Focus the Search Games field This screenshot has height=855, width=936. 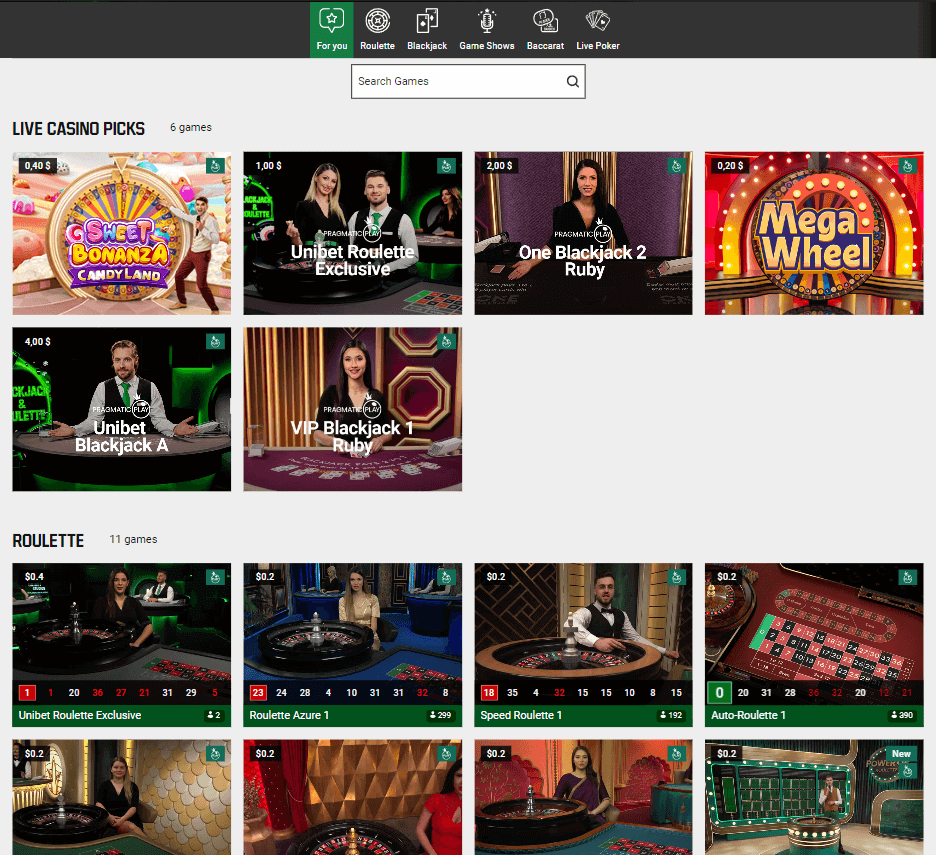(x=468, y=81)
